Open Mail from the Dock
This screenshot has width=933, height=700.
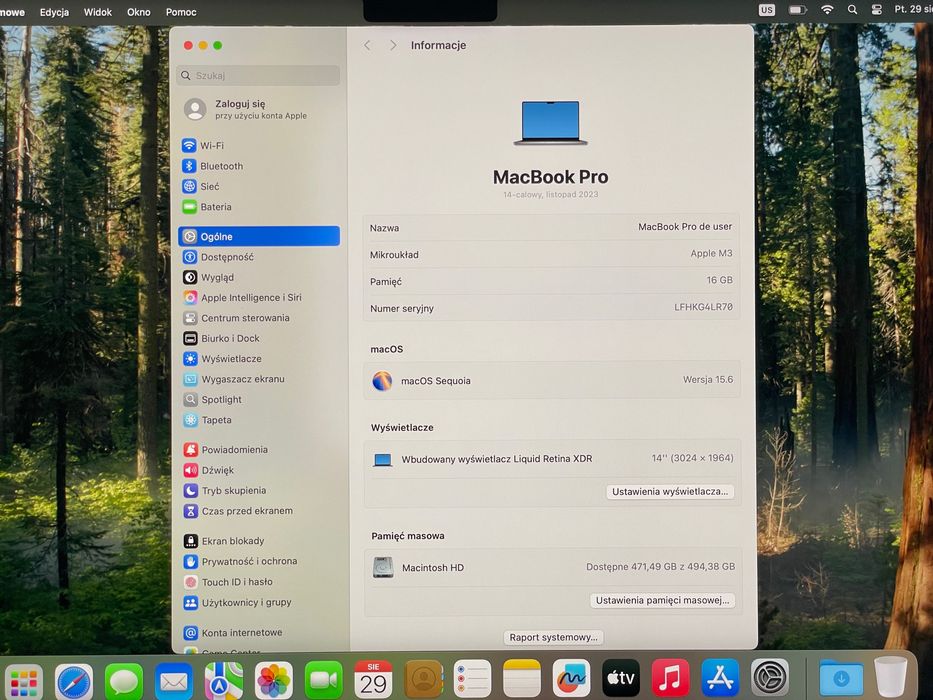click(x=174, y=681)
